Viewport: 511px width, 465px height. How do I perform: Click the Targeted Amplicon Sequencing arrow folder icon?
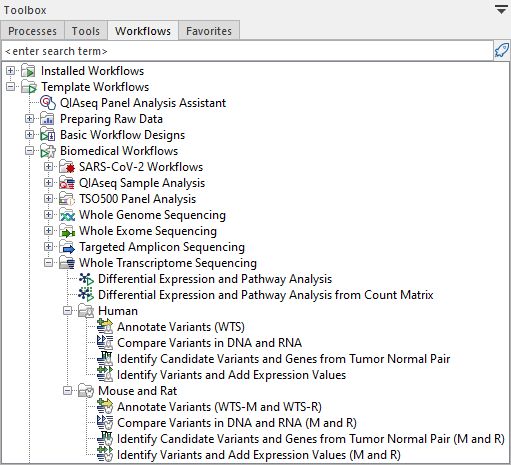click(x=67, y=247)
